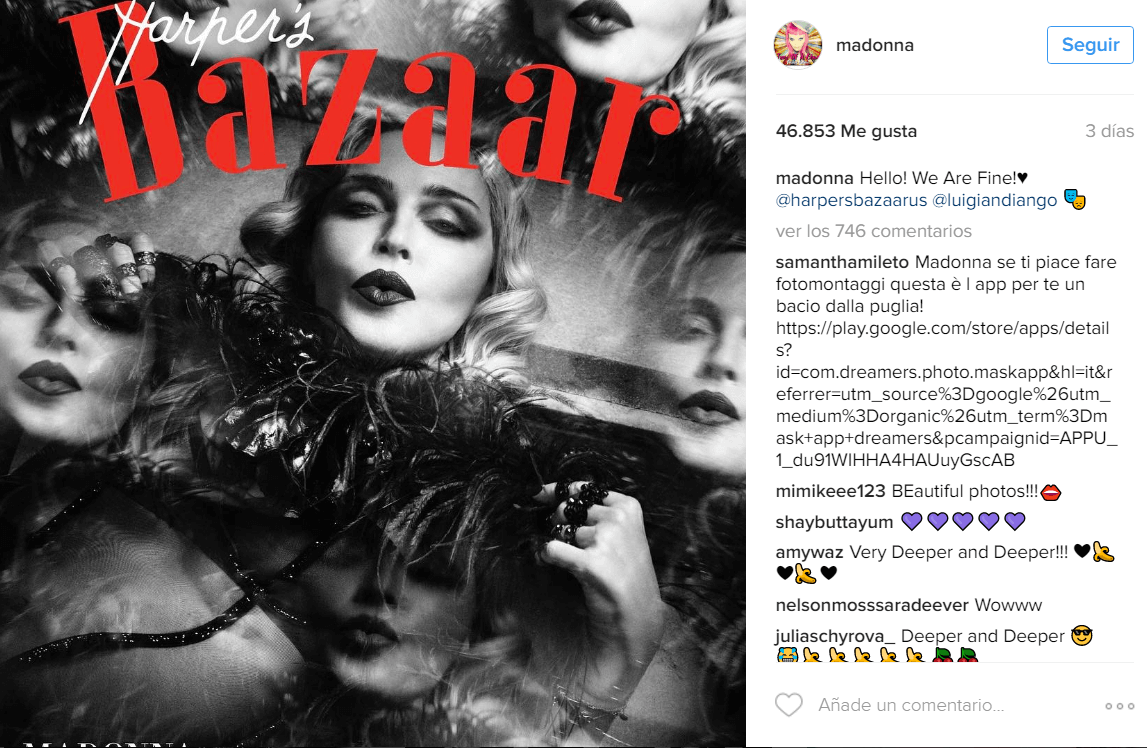Follow madonna with the Seguir button
Screen dimensions: 1147x748
point(1090,45)
